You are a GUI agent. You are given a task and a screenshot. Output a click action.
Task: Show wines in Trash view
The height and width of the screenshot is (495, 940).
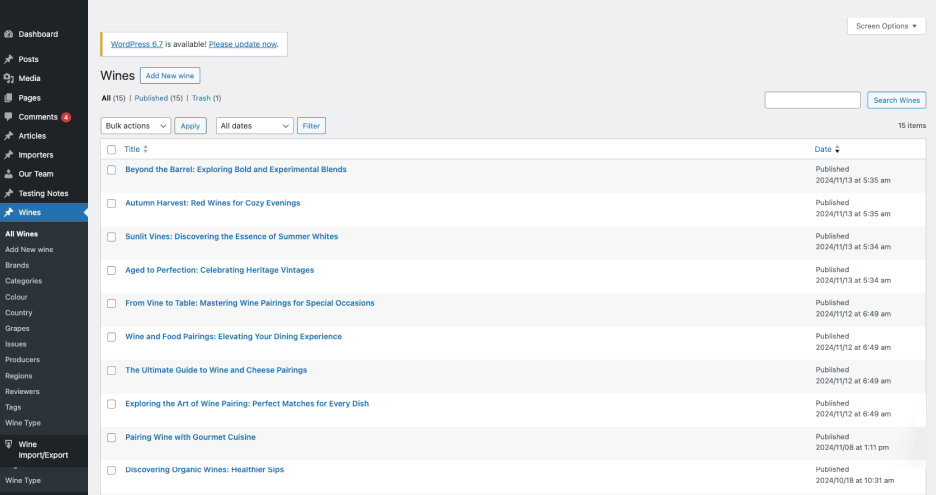(x=206, y=98)
